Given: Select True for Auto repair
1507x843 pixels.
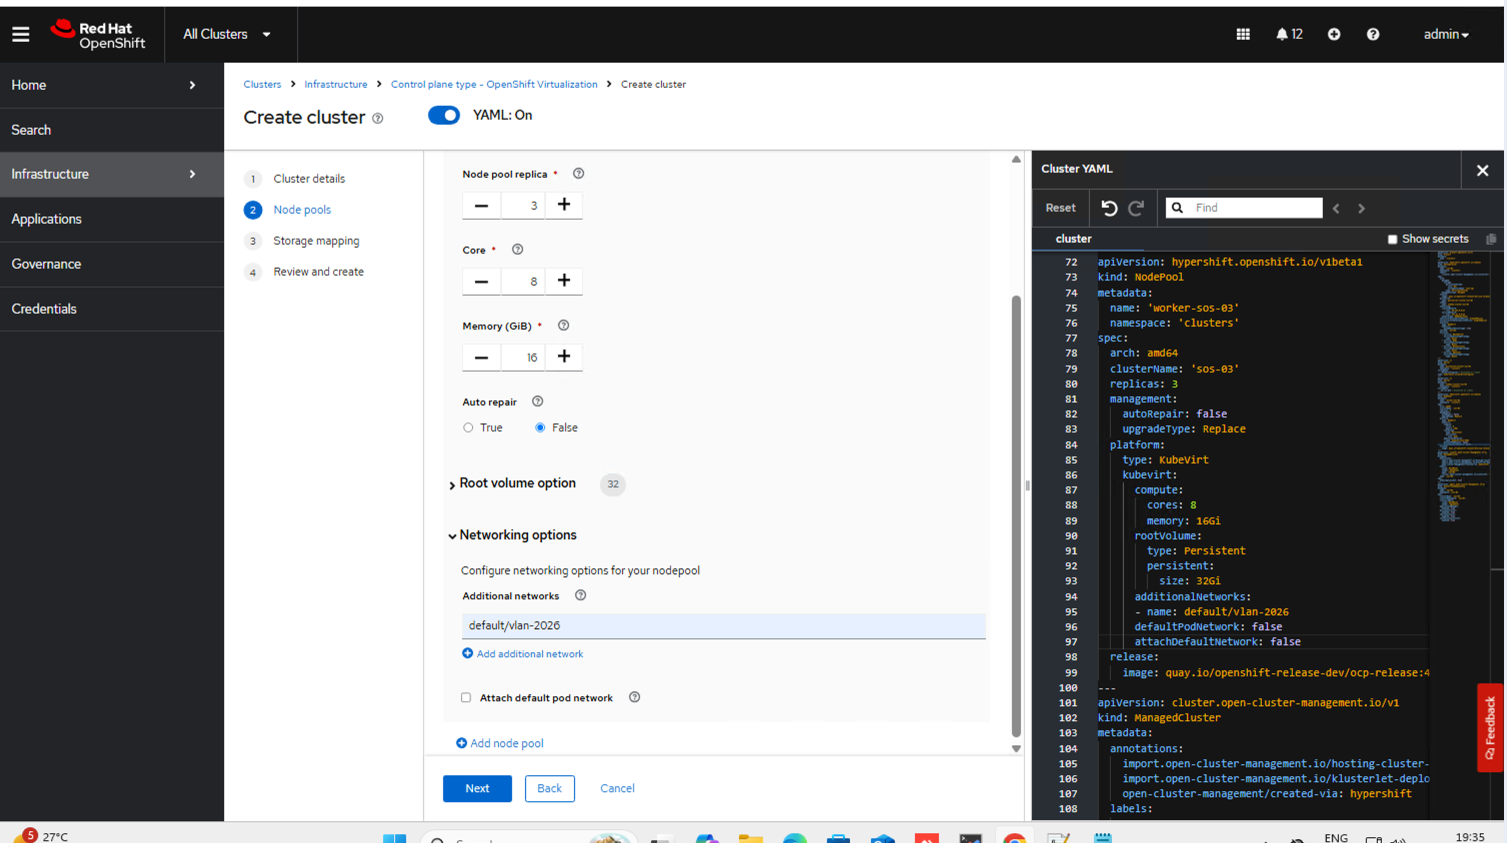Looking at the screenshot, I should point(468,428).
